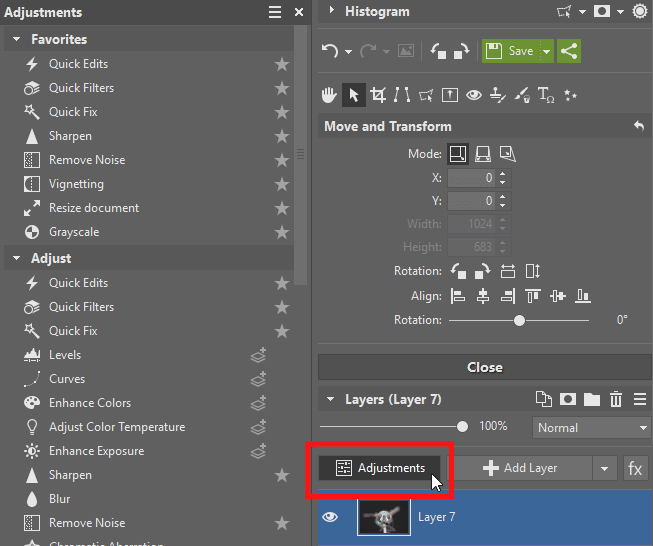653x546 pixels.
Task: Flip layer horizontally in Rotation row
Action: pos(508,272)
